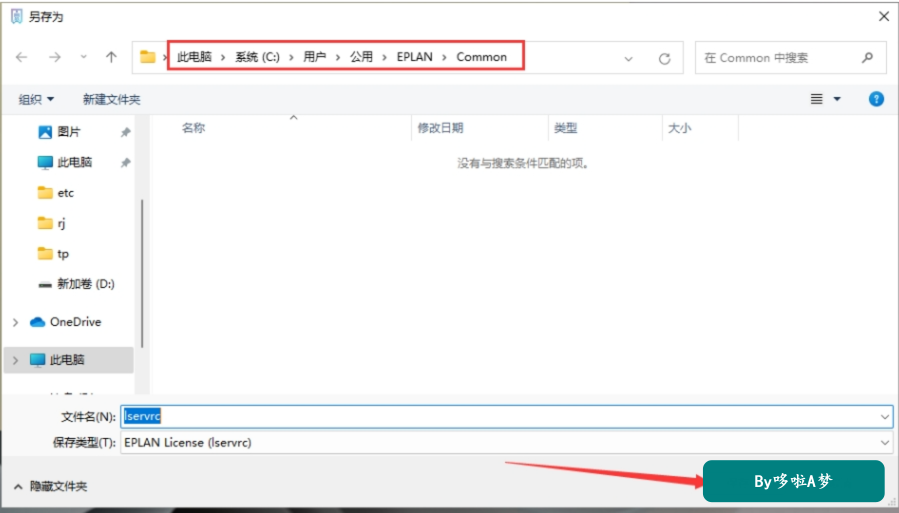The width and height of the screenshot is (899, 513).
Task: Click the search magnifier icon
Action: [x=867, y=57]
